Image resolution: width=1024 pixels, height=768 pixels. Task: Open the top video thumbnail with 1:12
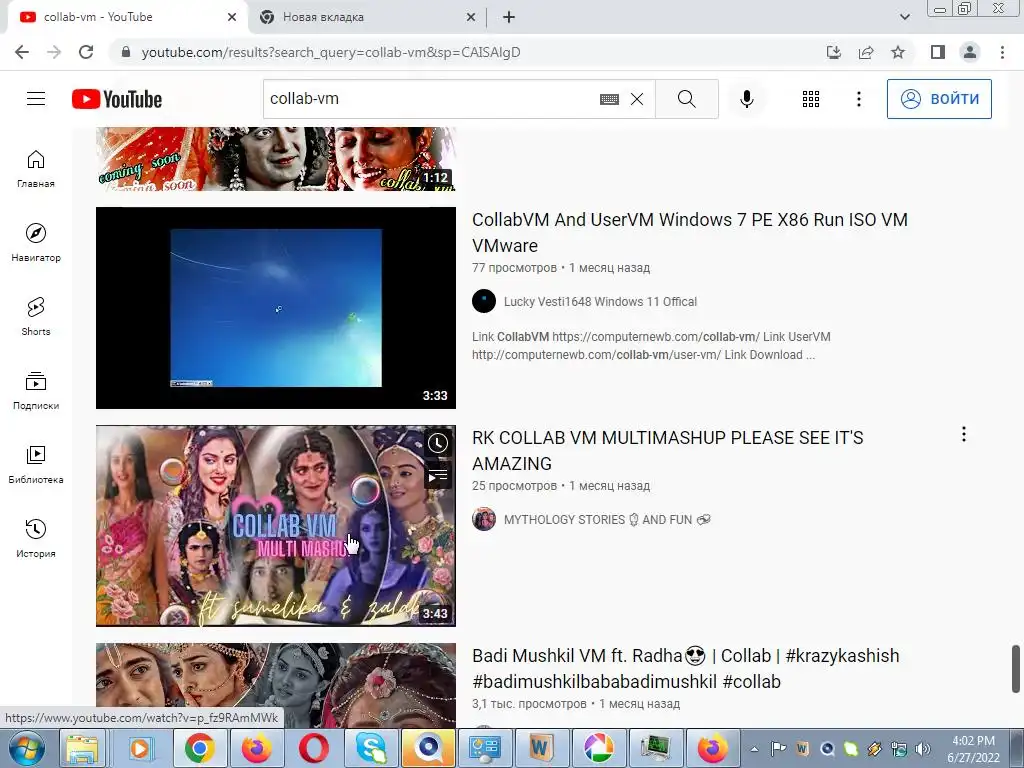point(276,159)
